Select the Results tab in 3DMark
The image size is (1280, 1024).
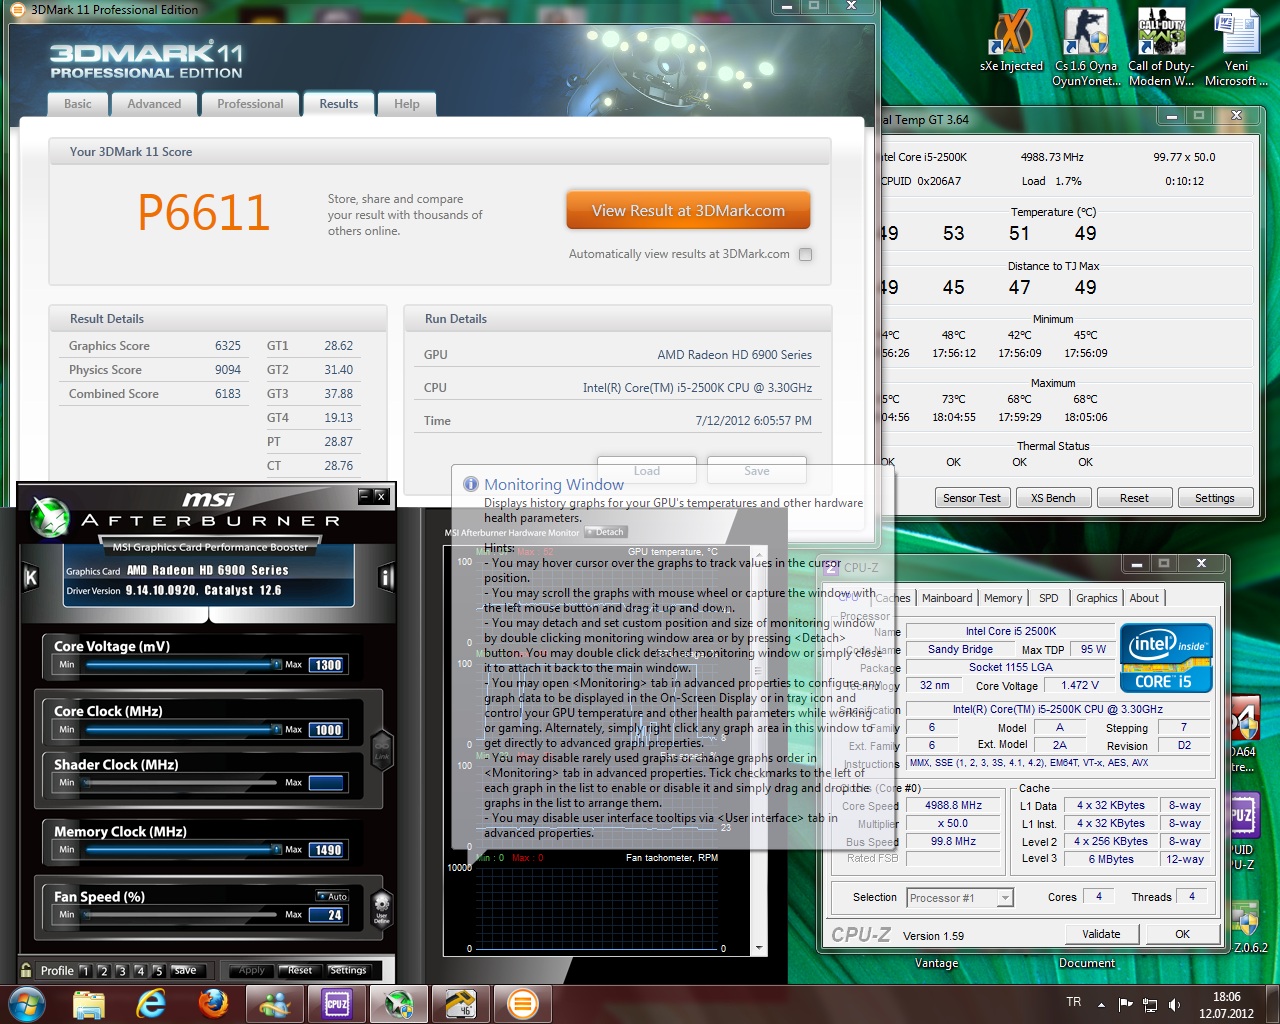pos(339,104)
